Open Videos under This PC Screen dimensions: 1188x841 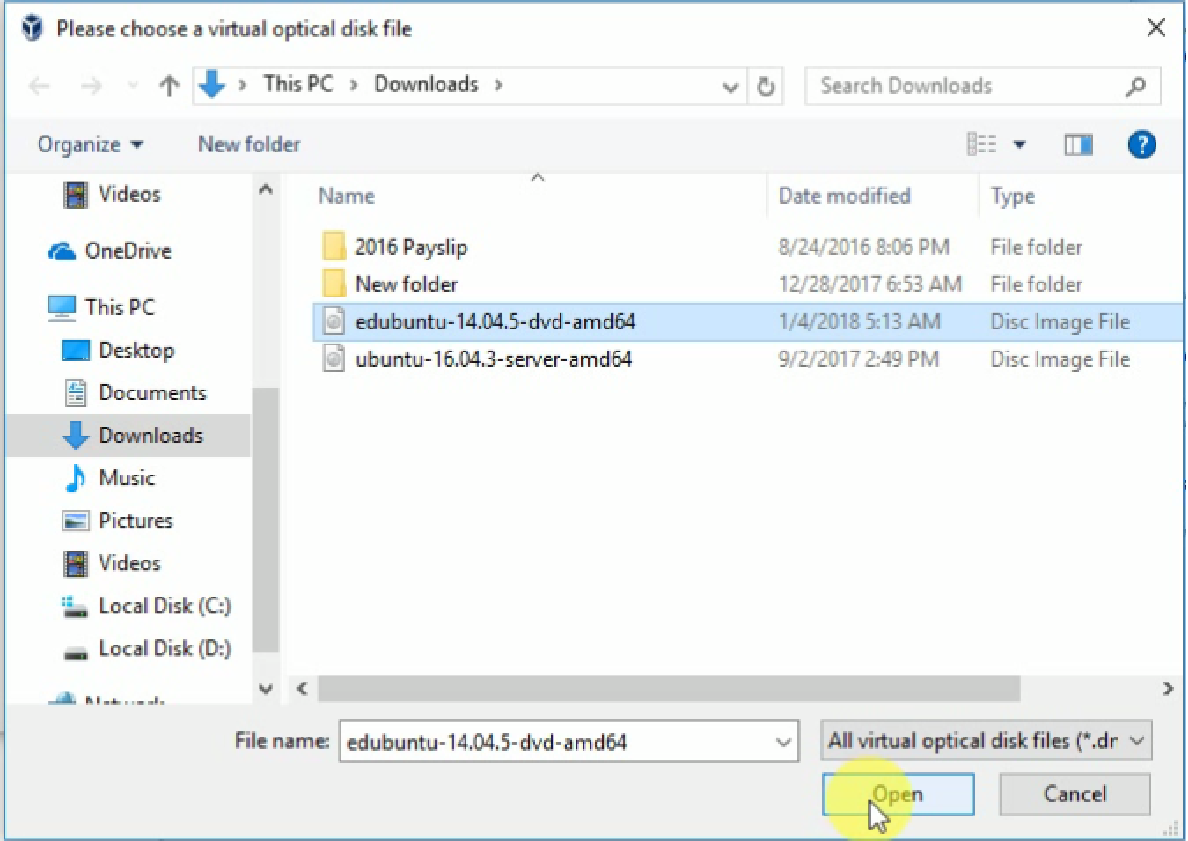coord(129,563)
